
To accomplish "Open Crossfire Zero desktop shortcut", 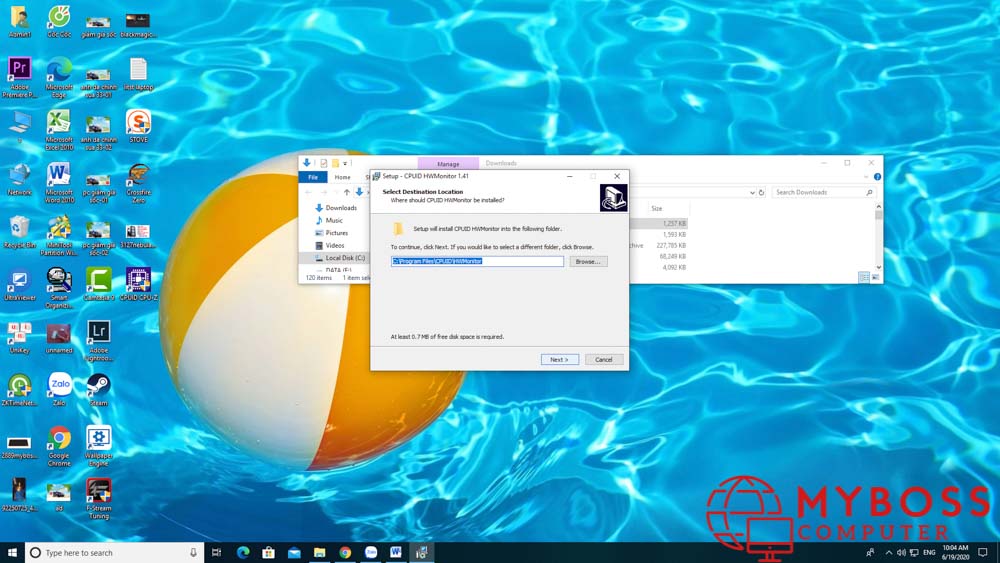I will click(x=138, y=183).
